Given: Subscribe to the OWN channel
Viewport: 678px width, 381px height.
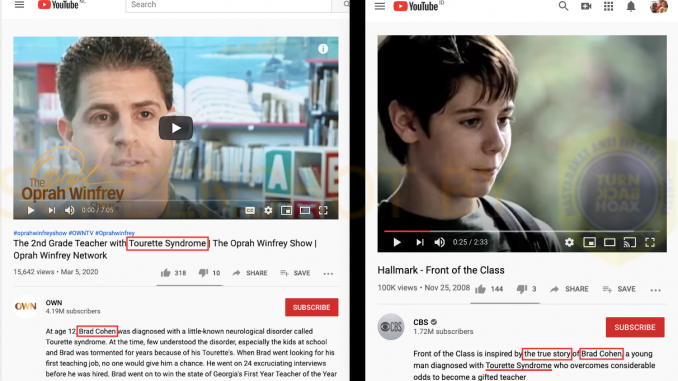Looking at the screenshot, I should click(311, 307).
